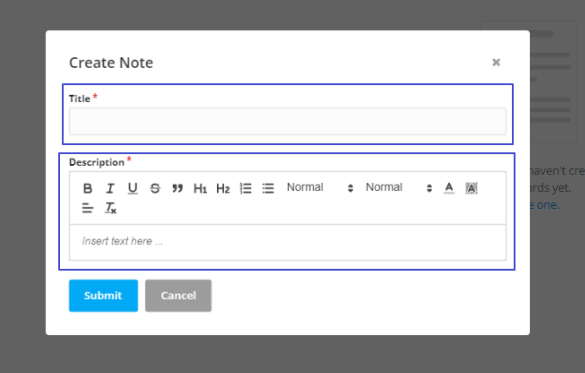Insert a numbered list
This screenshot has height=373, width=585.
click(245, 188)
